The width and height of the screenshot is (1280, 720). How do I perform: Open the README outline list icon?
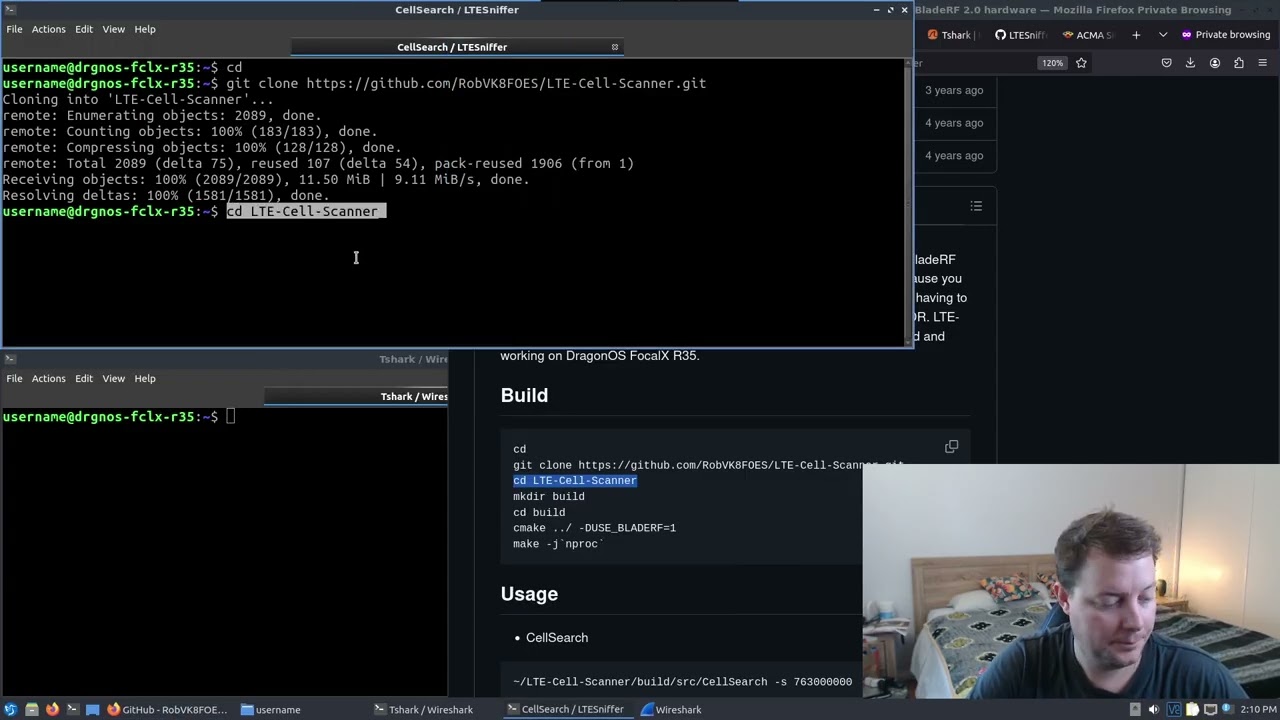coord(976,206)
